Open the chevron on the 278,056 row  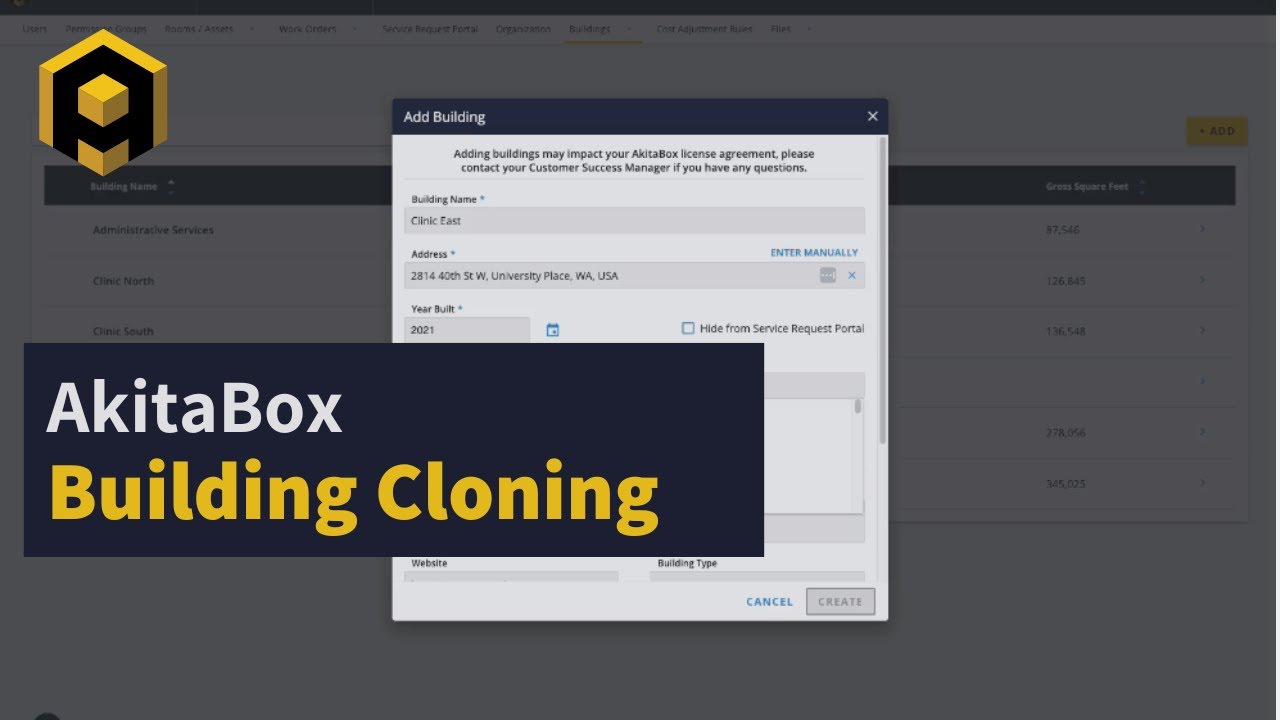pos(1202,432)
